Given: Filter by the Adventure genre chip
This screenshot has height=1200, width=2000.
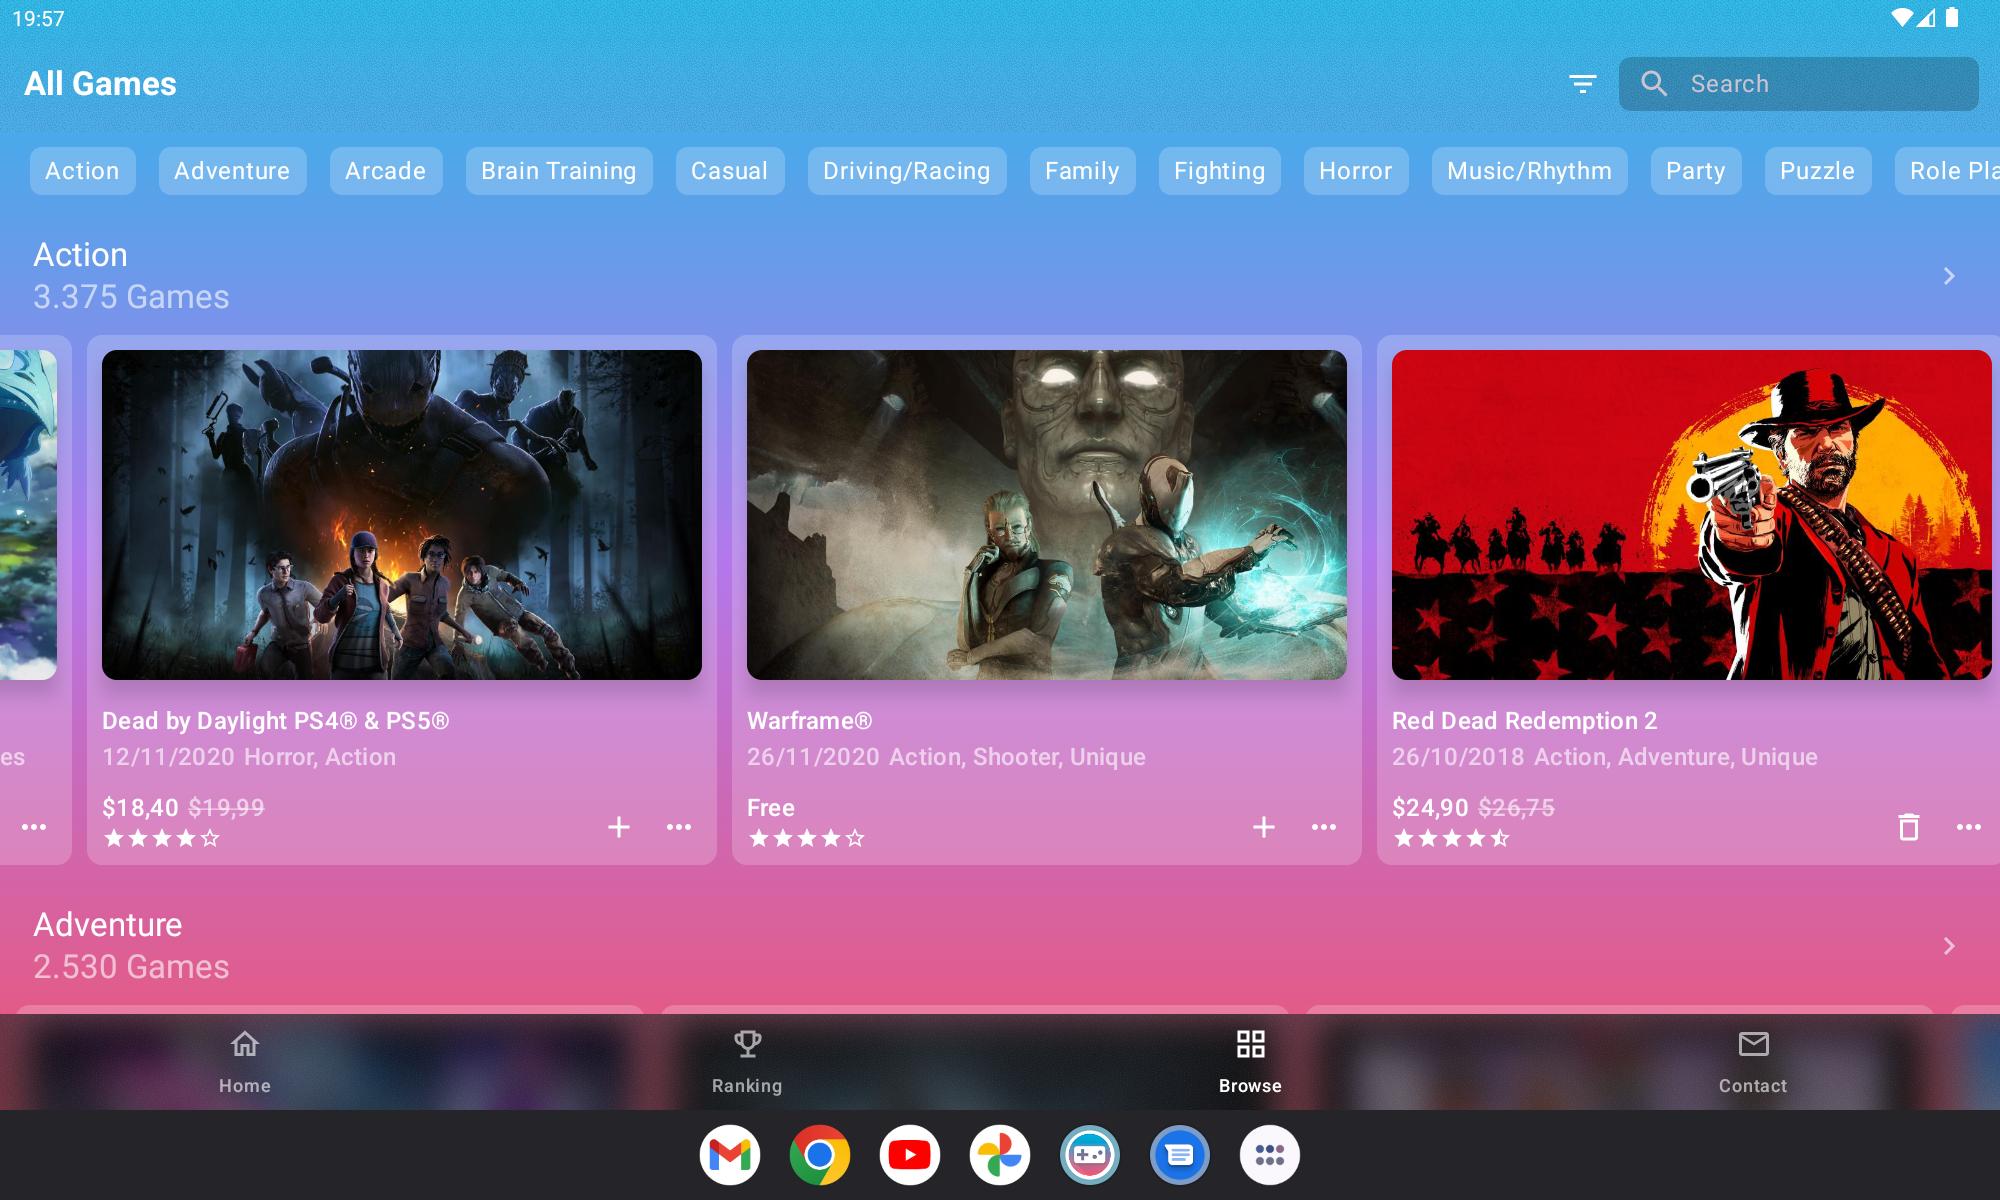Looking at the screenshot, I should pos(232,171).
